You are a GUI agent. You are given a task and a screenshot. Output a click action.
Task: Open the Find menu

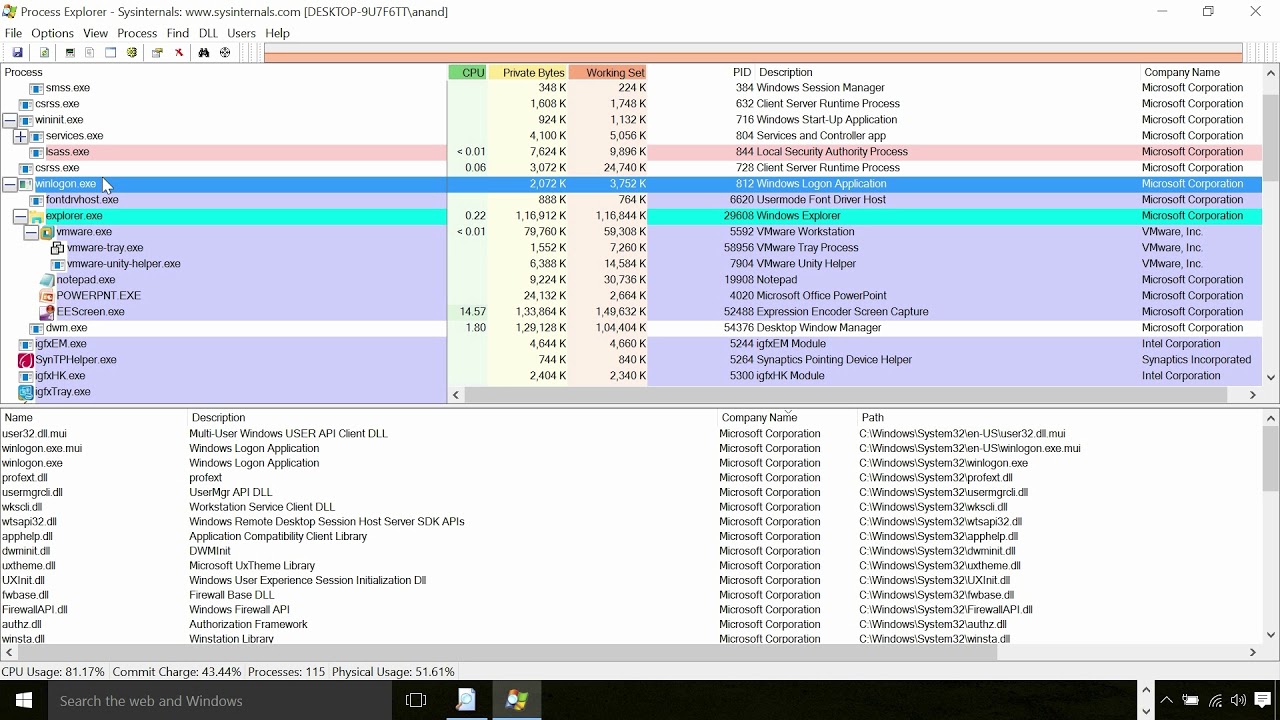(178, 33)
